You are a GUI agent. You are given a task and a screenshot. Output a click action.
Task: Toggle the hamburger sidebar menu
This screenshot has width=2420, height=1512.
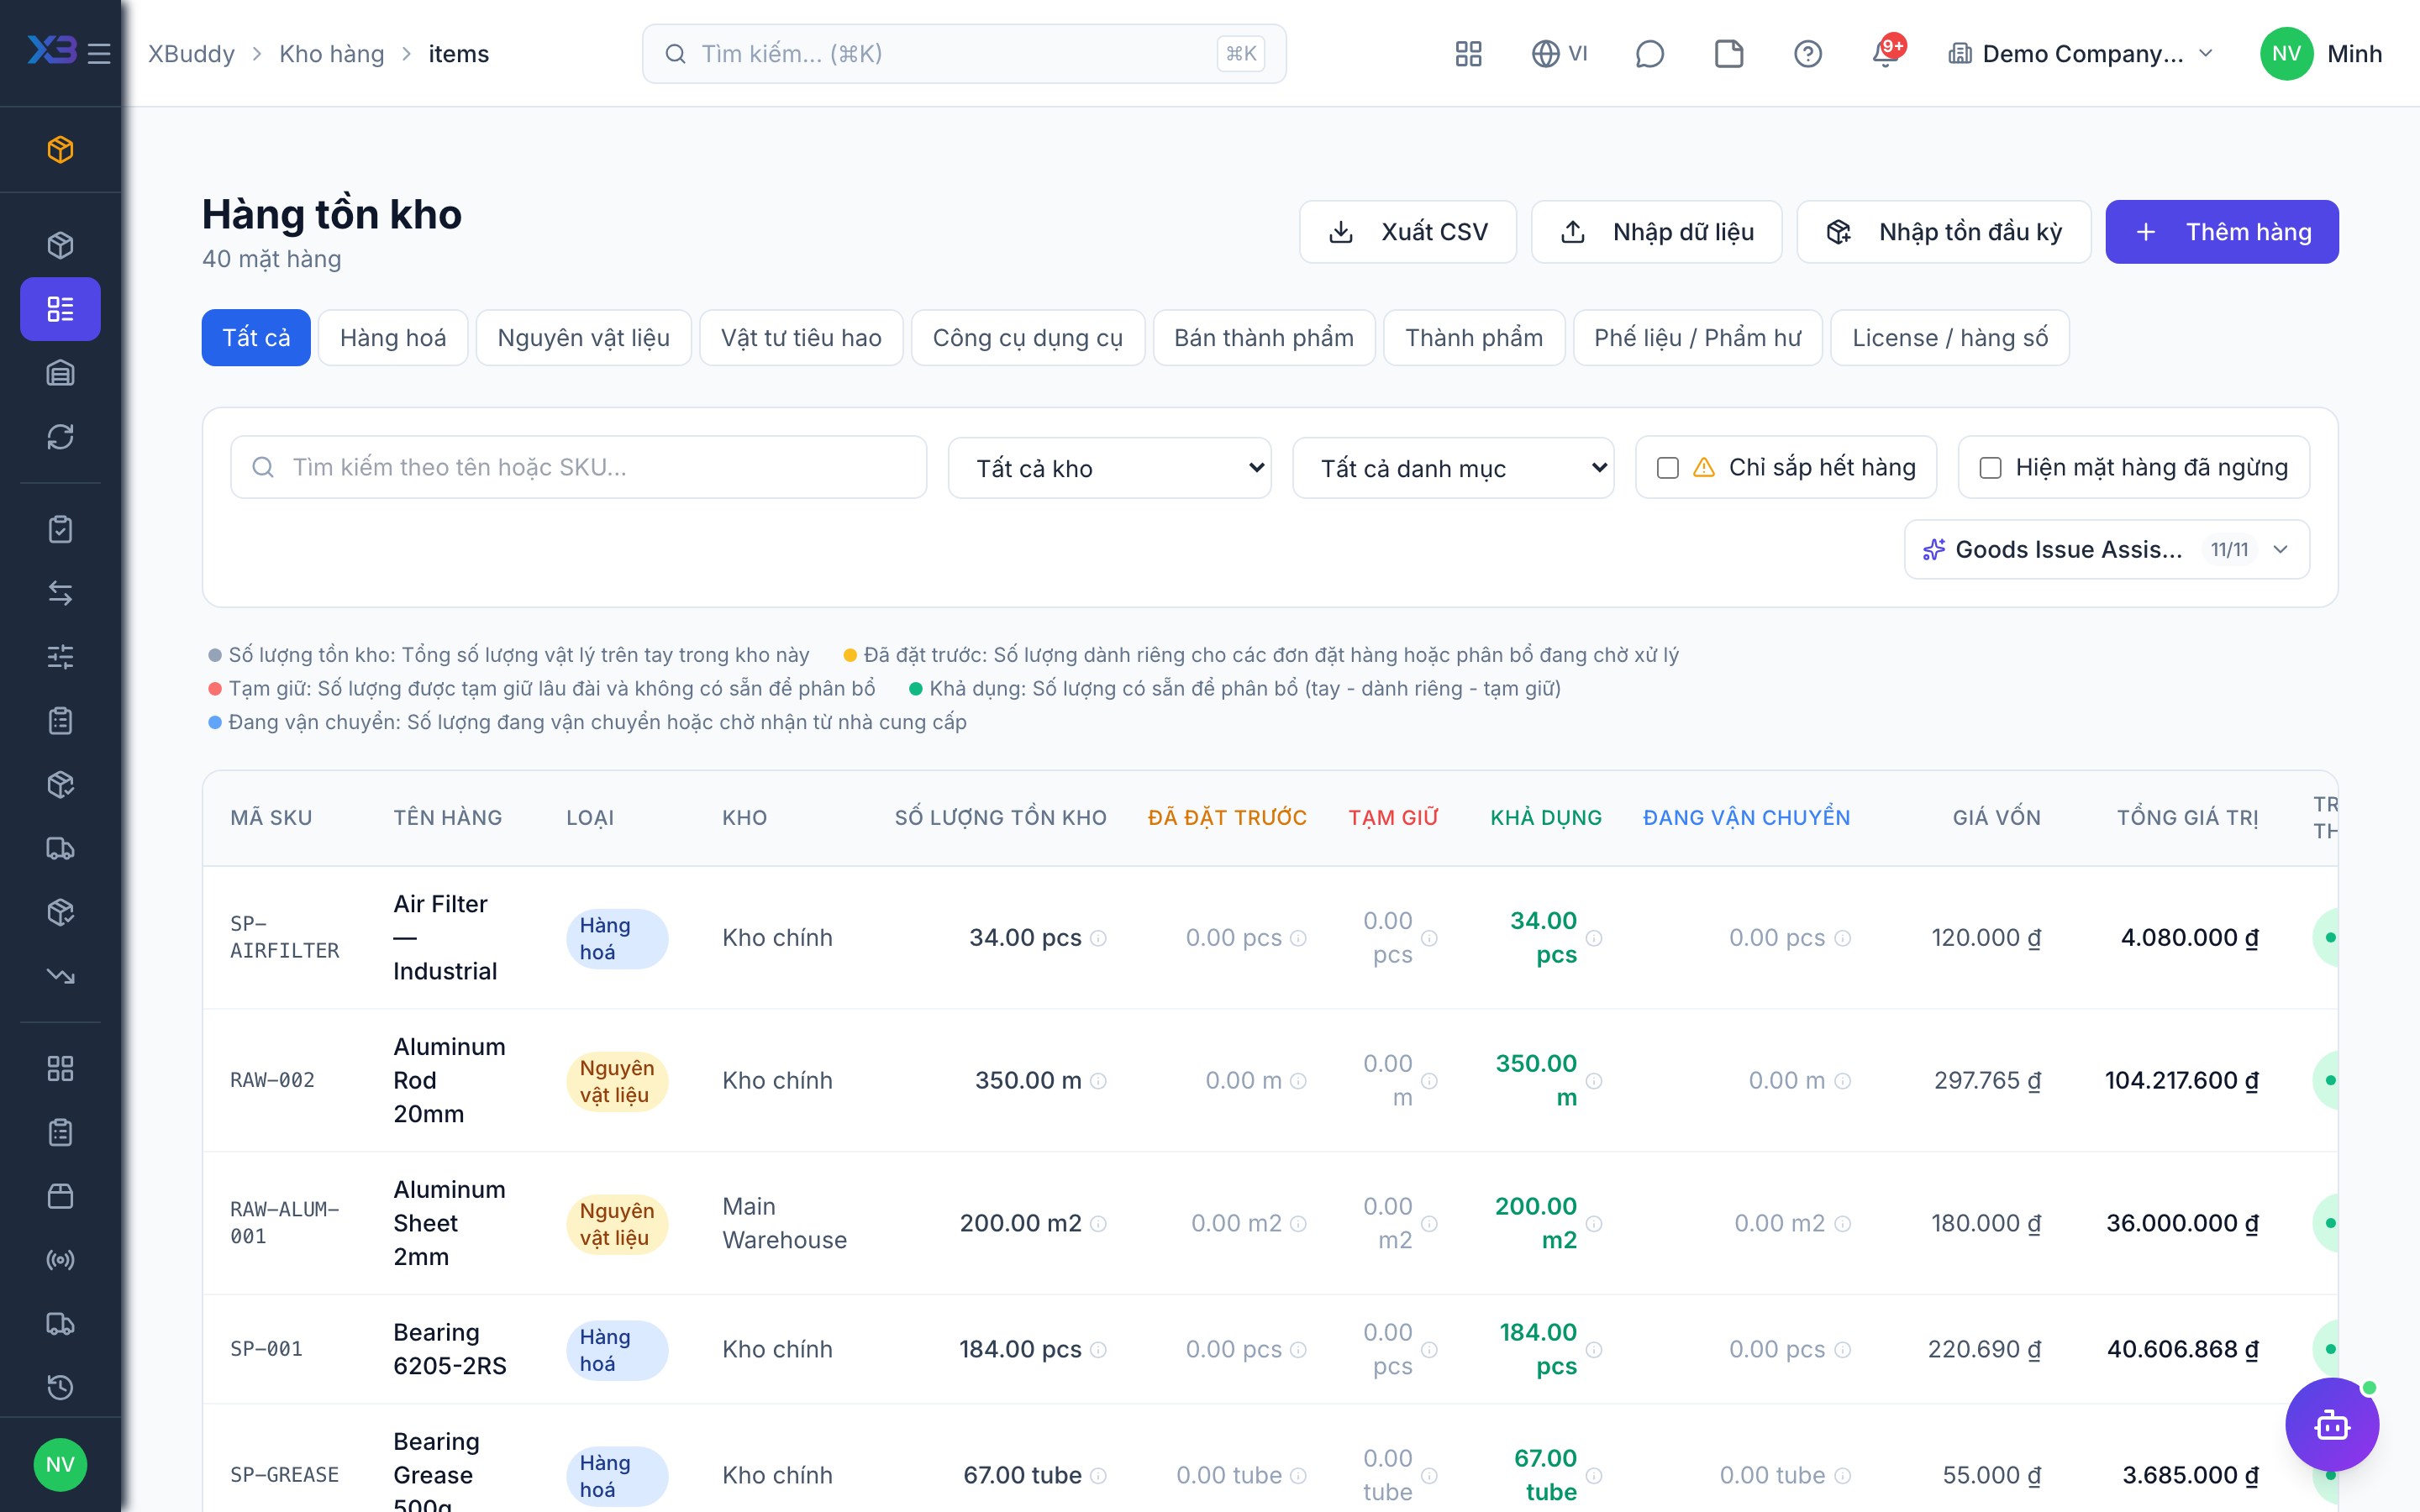pos(99,54)
